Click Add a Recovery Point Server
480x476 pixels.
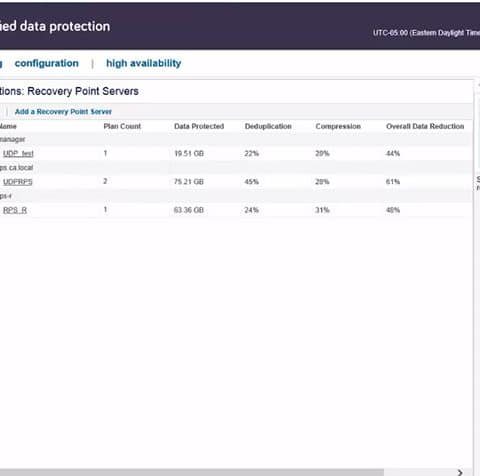63,112
